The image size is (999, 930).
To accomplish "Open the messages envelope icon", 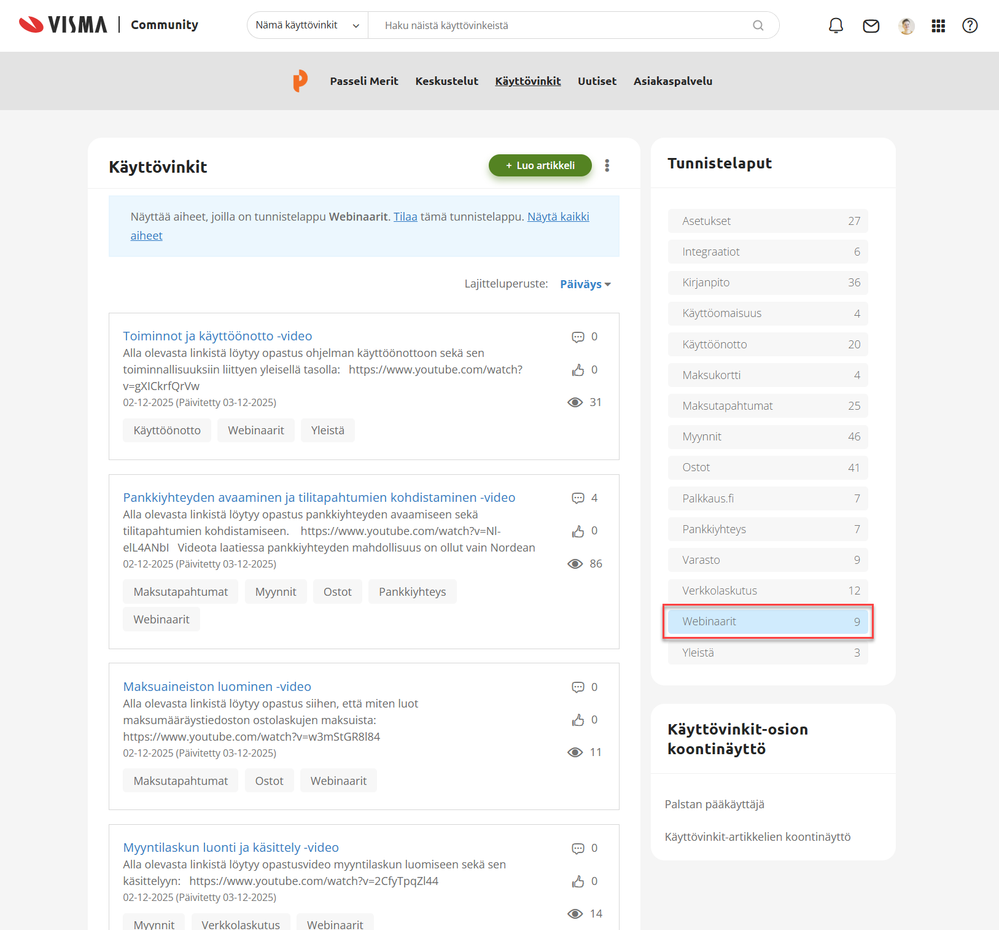I will tap(870, 25).
